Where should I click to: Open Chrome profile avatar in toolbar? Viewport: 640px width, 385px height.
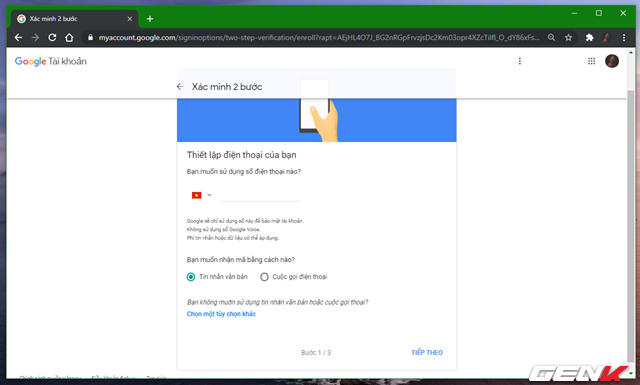(x=607, y=38)
